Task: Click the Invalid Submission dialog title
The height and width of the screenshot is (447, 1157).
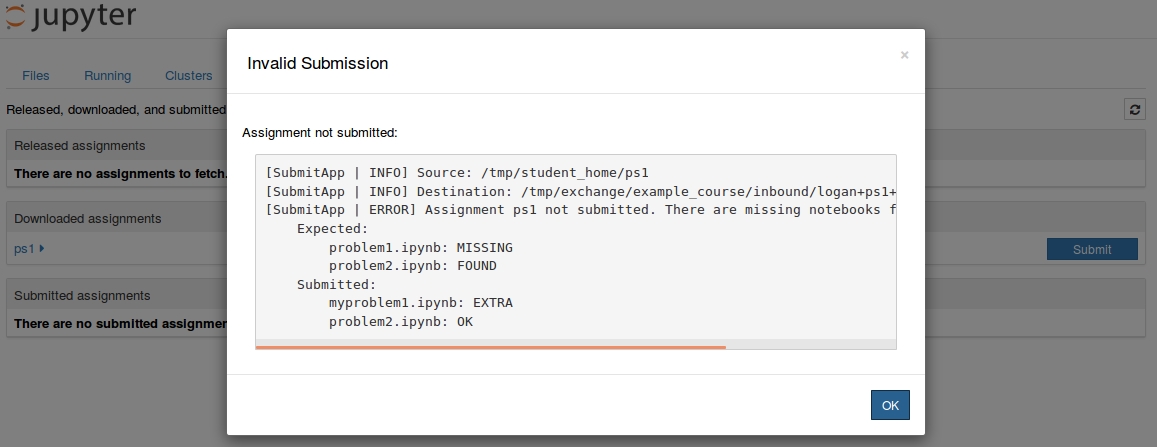Action: tap(318, 63)
